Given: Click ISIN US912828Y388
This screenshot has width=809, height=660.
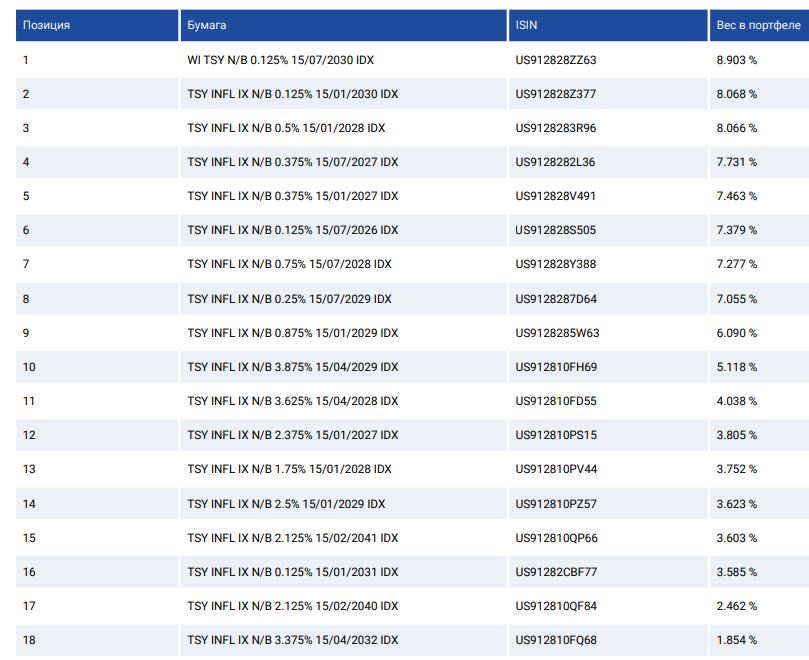Looking at the screenshot, I should coord(555,264).
